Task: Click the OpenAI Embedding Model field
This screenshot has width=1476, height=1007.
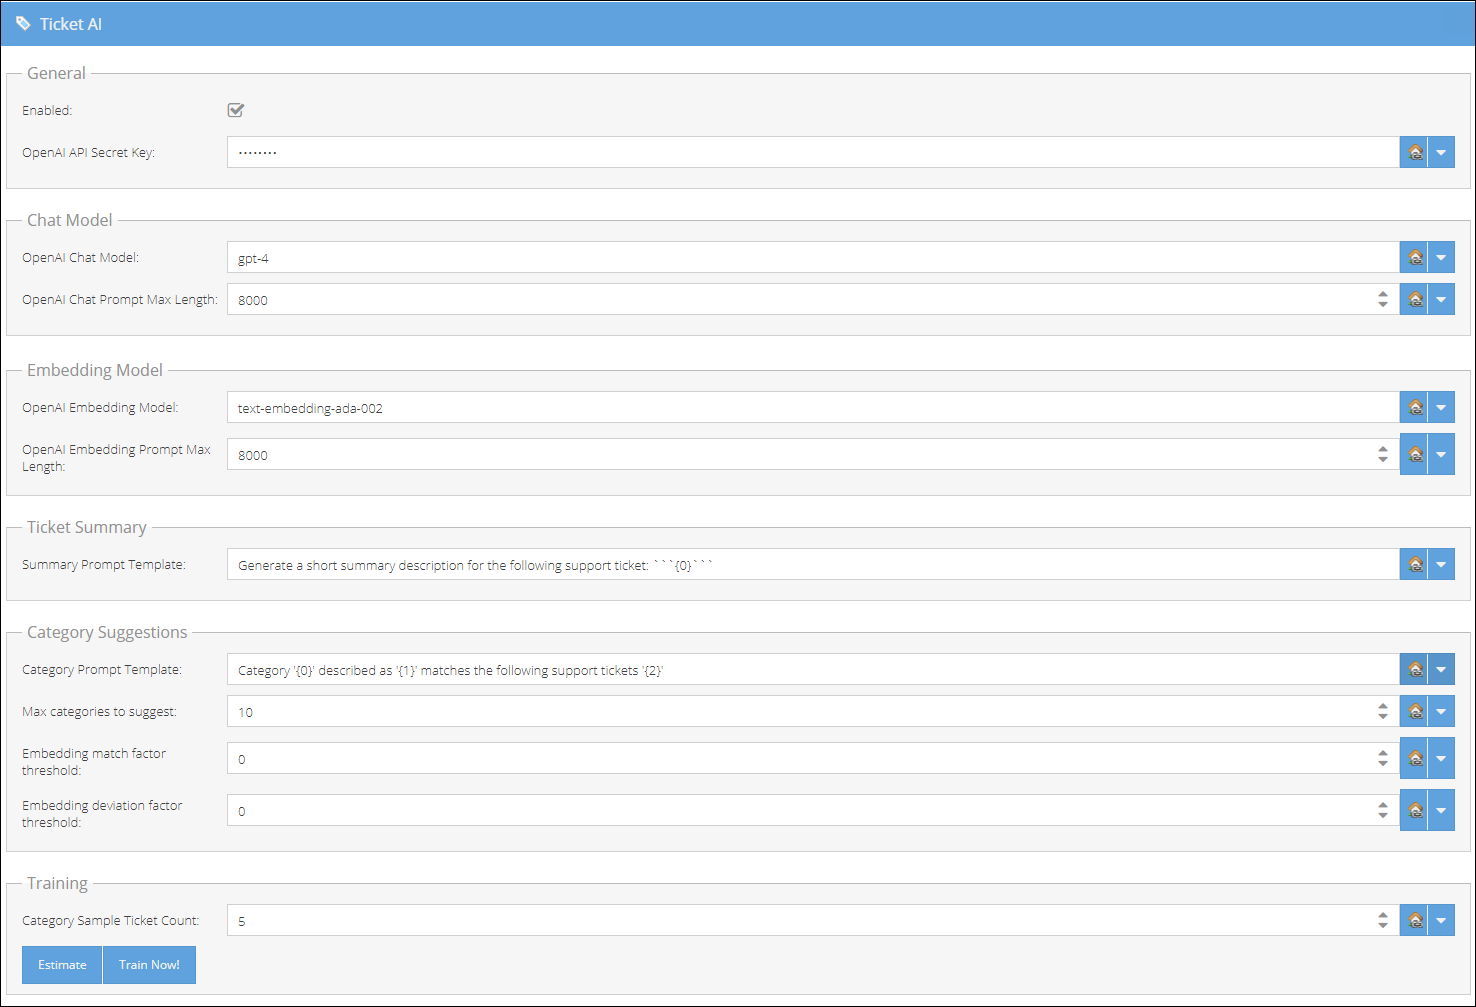Action: point(813,407)
